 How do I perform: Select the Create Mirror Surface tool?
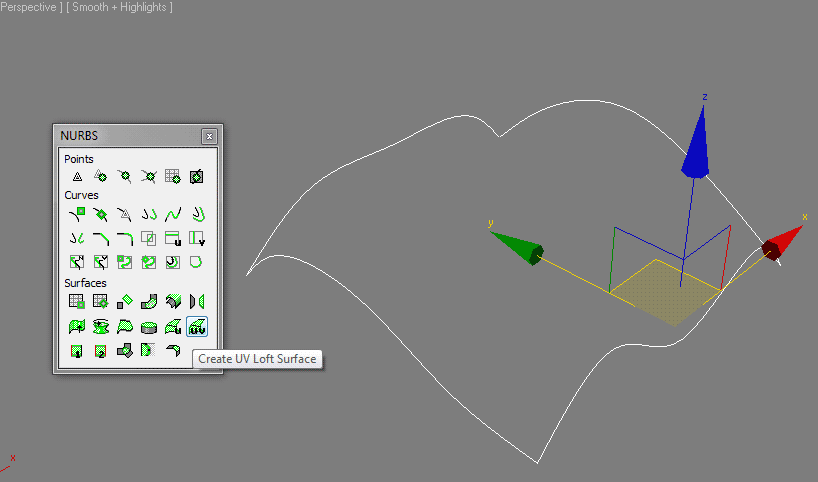197,302
